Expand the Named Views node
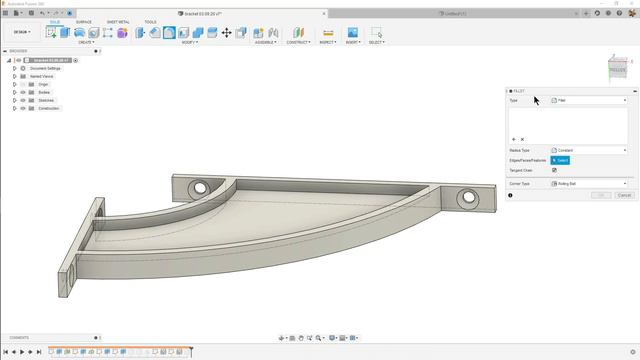This screenshot has width=640, height=360. pyautogui.click(x=15, y=76)
